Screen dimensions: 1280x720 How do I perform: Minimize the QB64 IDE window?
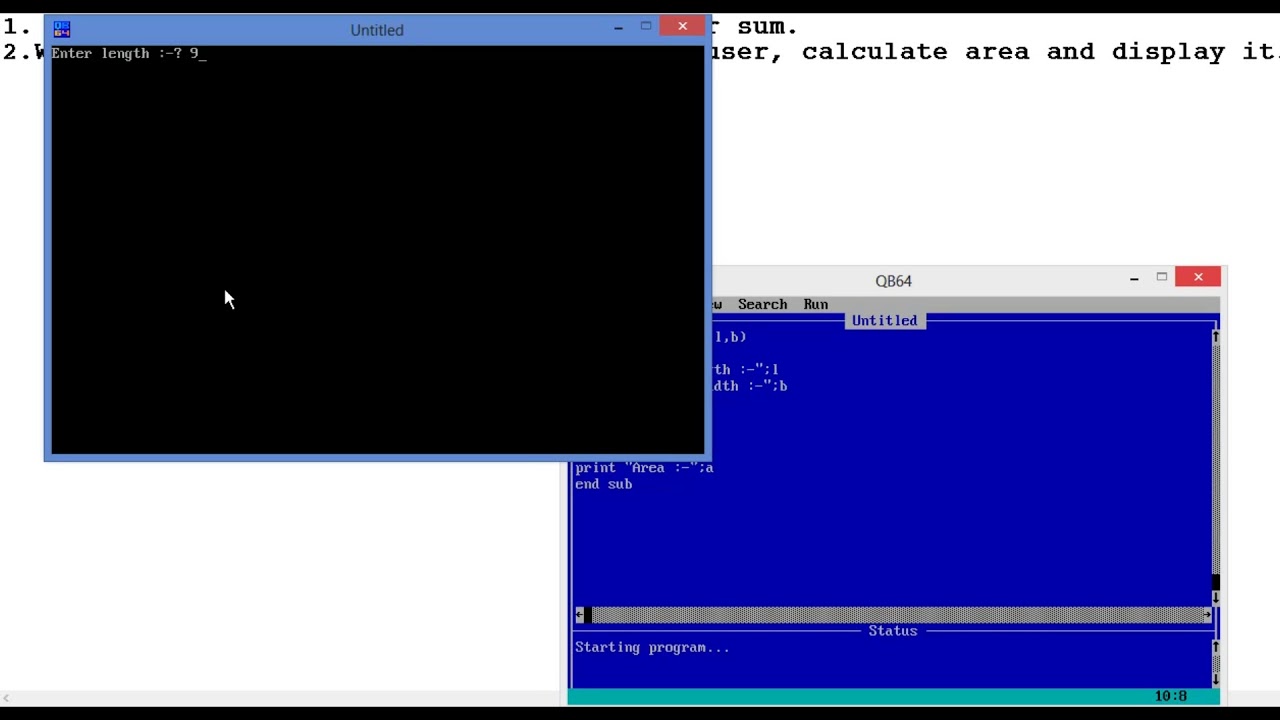coord(1134,279)
